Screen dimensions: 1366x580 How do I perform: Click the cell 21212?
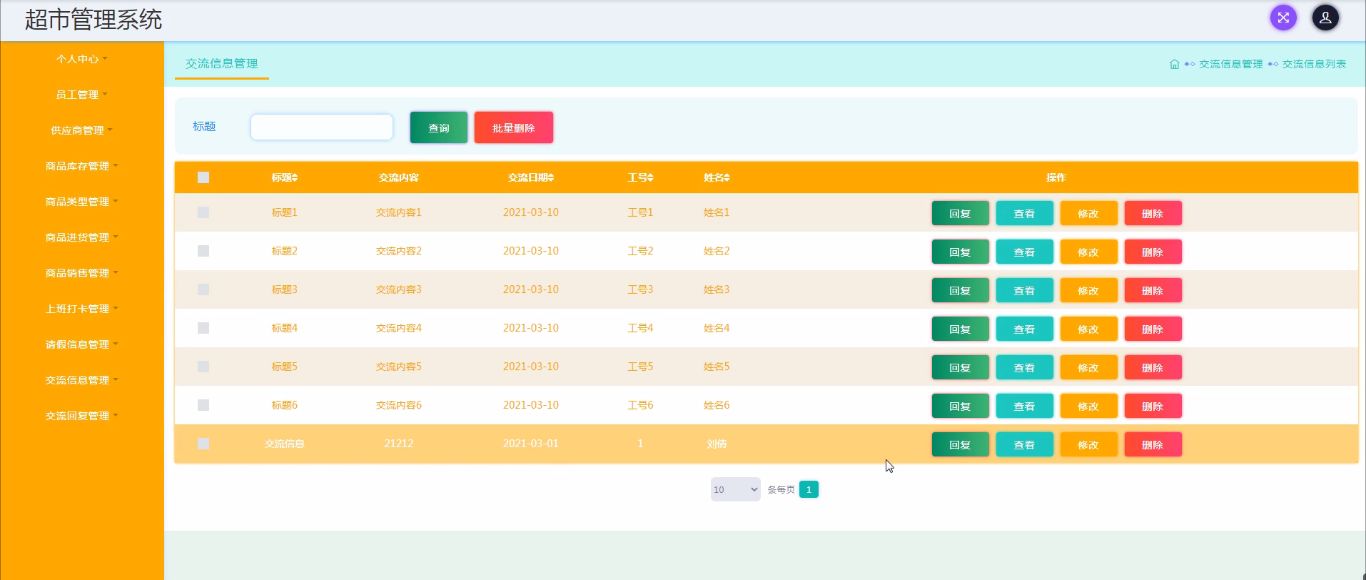pyautogui.click(x=398, y=444)
